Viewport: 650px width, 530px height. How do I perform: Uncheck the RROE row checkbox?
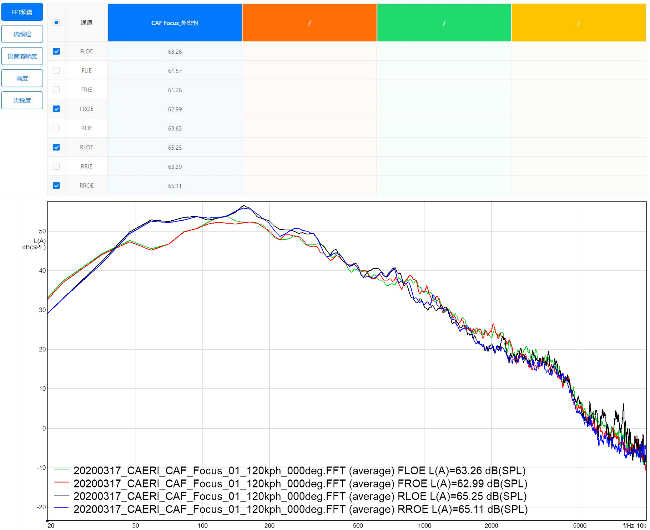(x=56, y=185)
